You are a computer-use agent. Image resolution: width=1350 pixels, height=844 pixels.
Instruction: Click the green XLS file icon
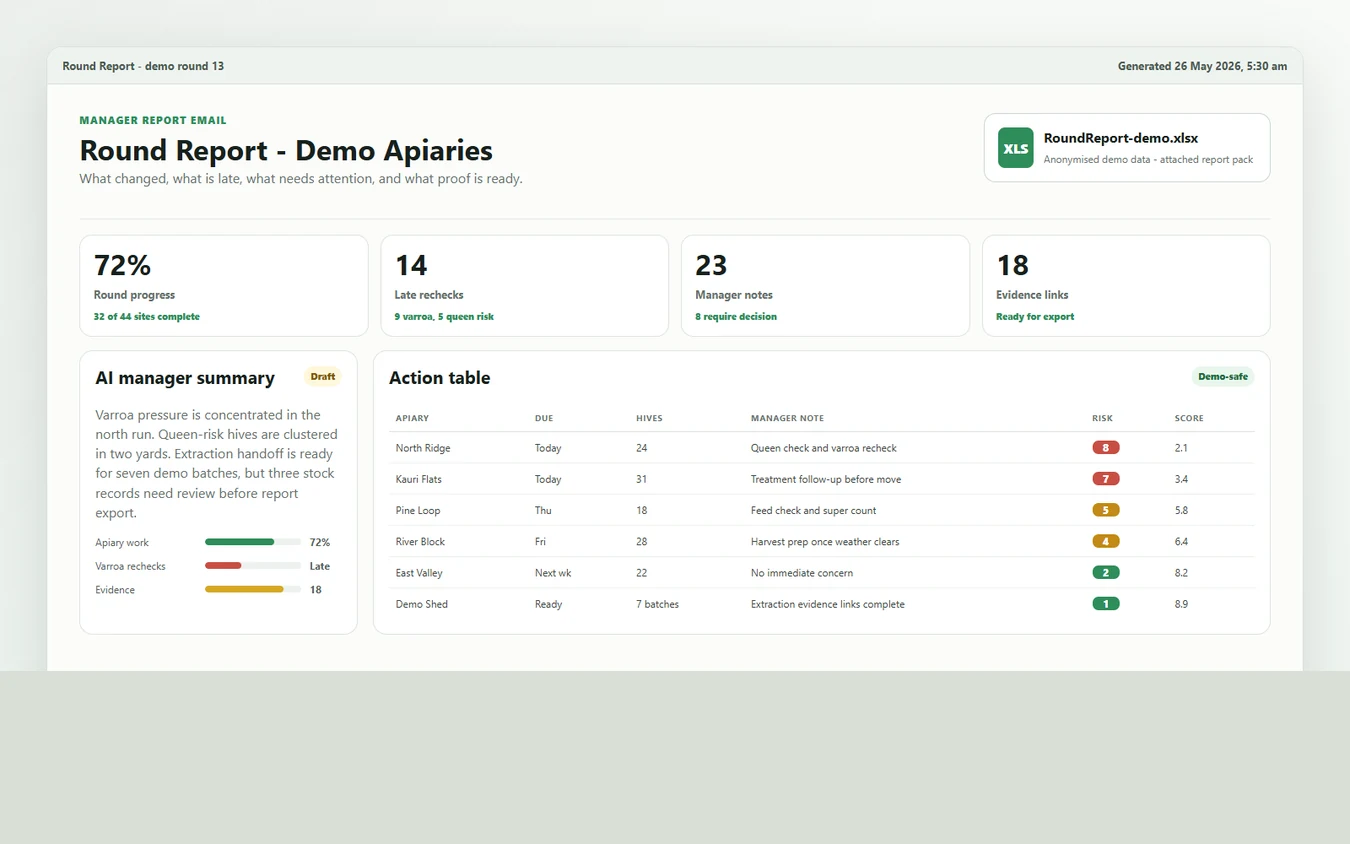click(1015, 148)
